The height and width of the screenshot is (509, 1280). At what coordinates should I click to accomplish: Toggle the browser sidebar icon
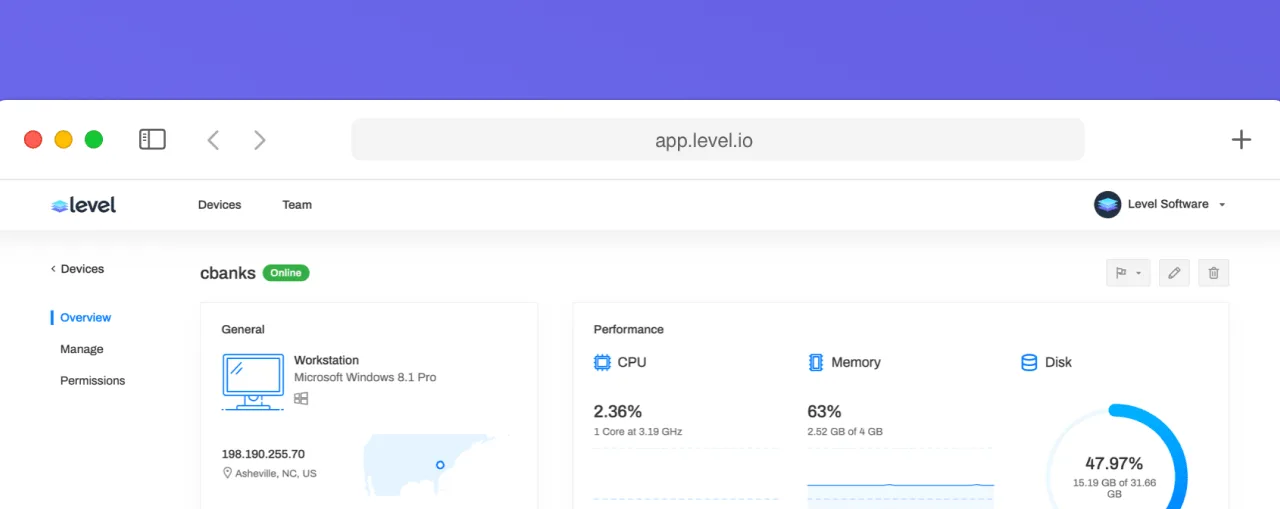pyautogui.click(x=152, y=139)
